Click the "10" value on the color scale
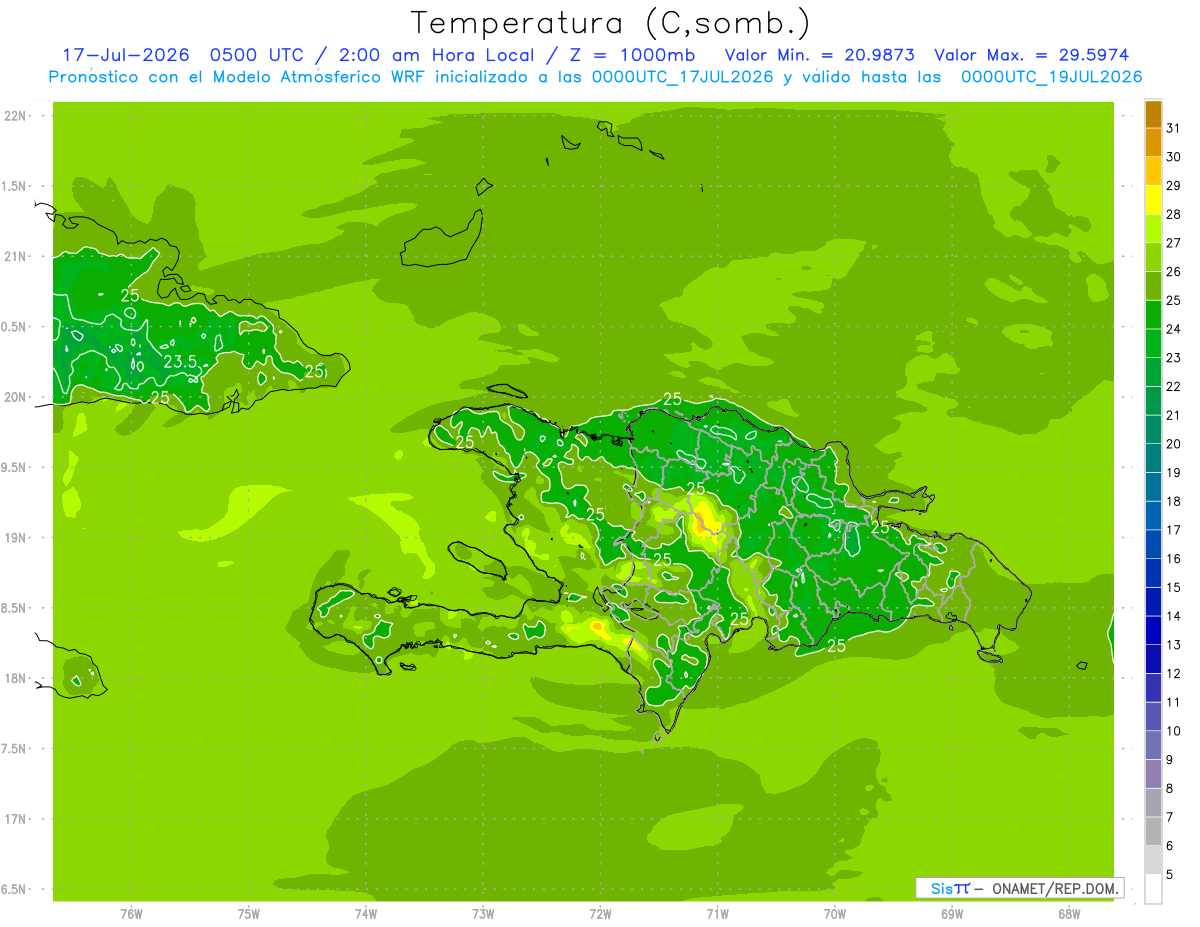 tap(1174, 731)
